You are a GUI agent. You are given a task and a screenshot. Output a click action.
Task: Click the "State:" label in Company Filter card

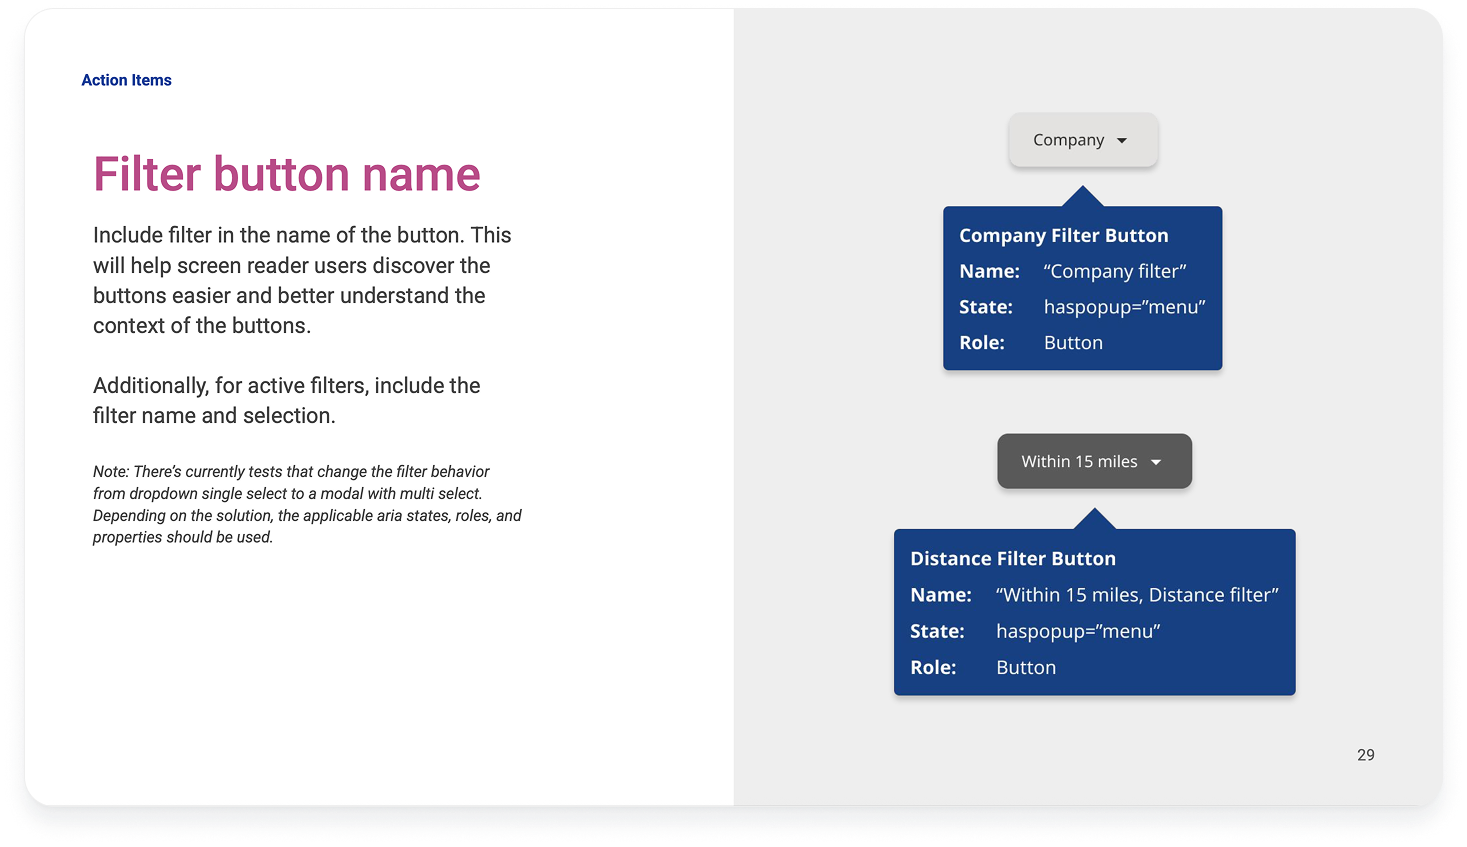pos(986,307)
